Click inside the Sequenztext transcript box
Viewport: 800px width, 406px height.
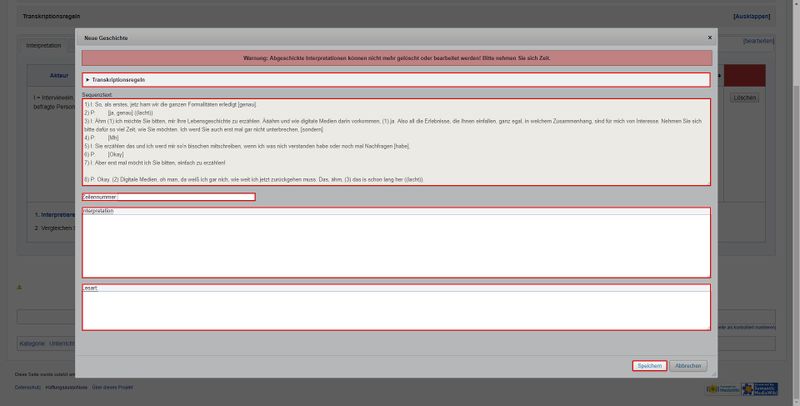point(396,141)
